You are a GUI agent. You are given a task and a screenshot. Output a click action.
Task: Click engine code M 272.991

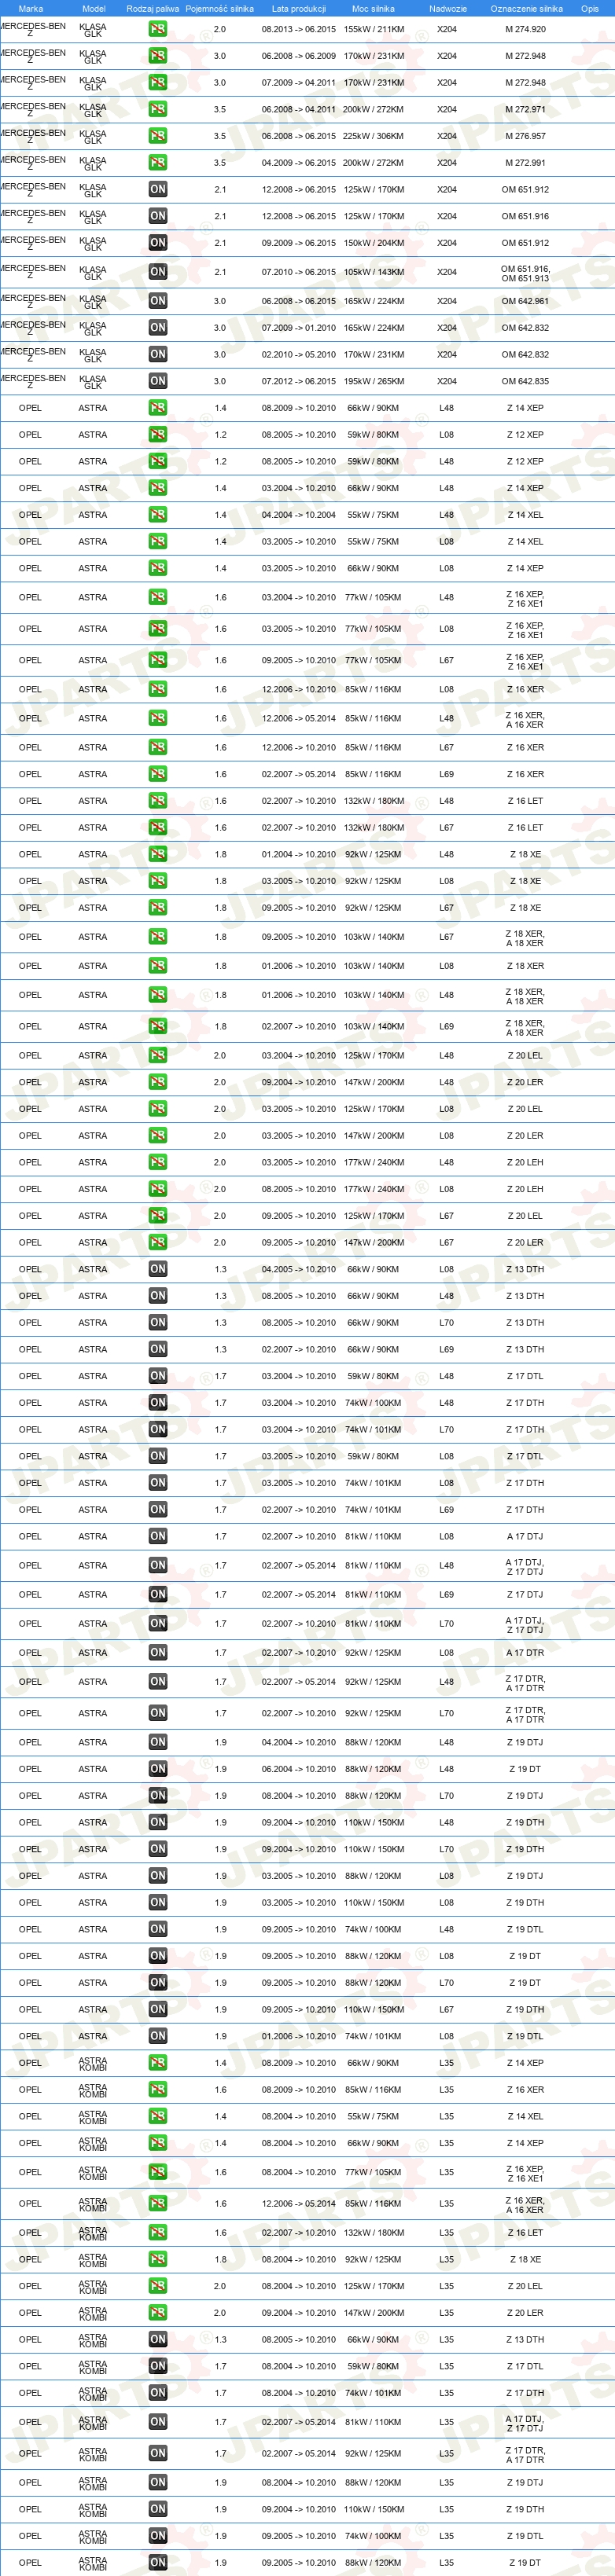(526, 162)
